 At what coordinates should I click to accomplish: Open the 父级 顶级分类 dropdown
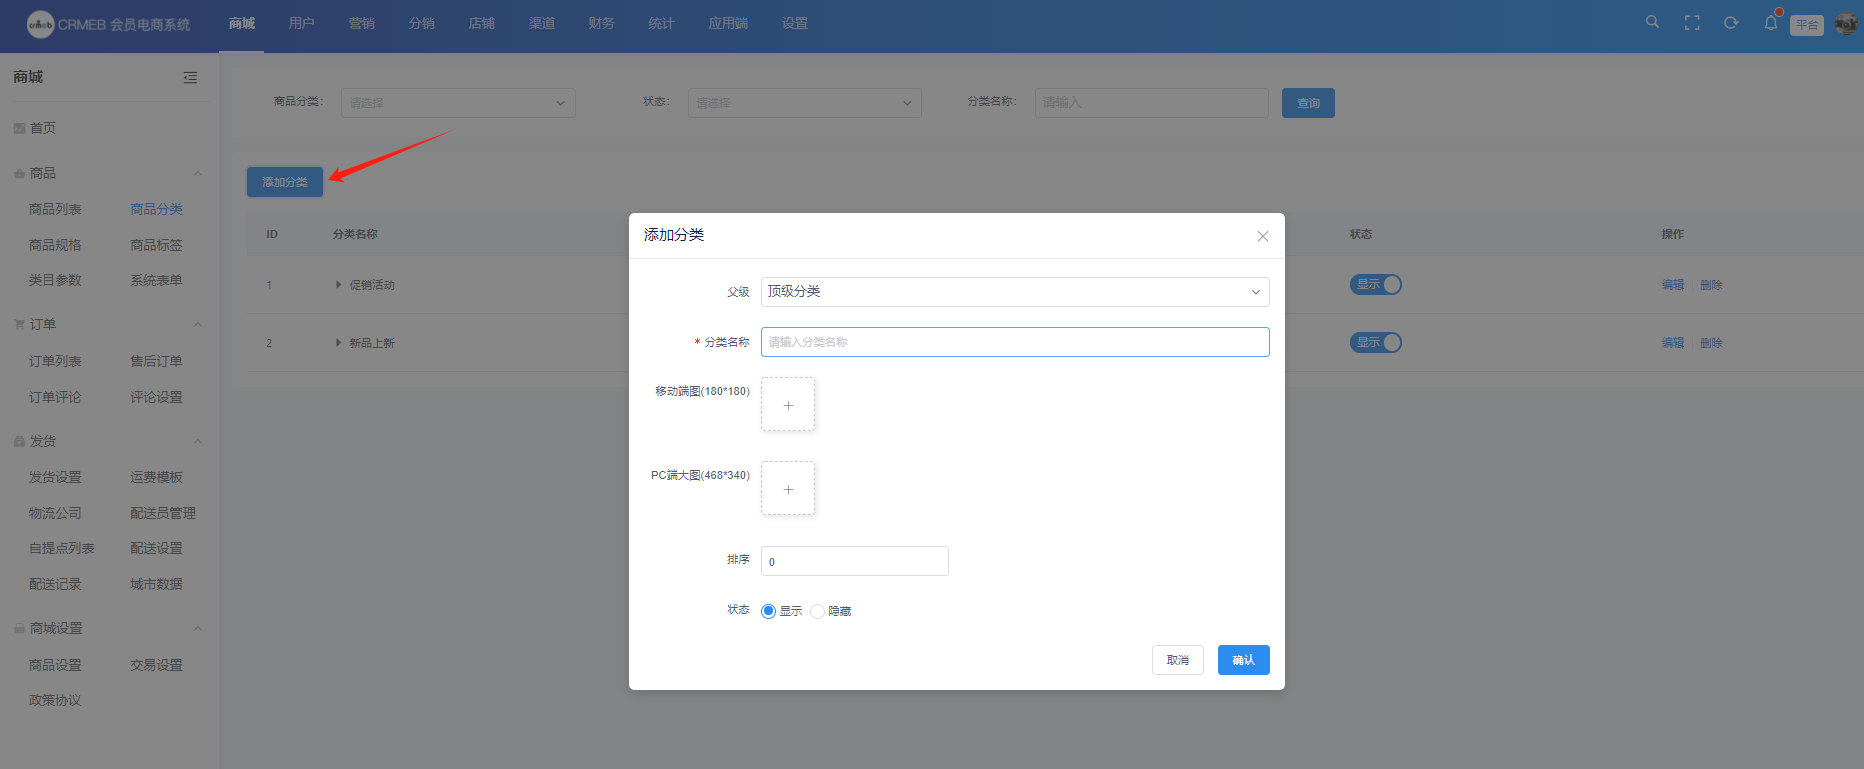coord(1014,292)
